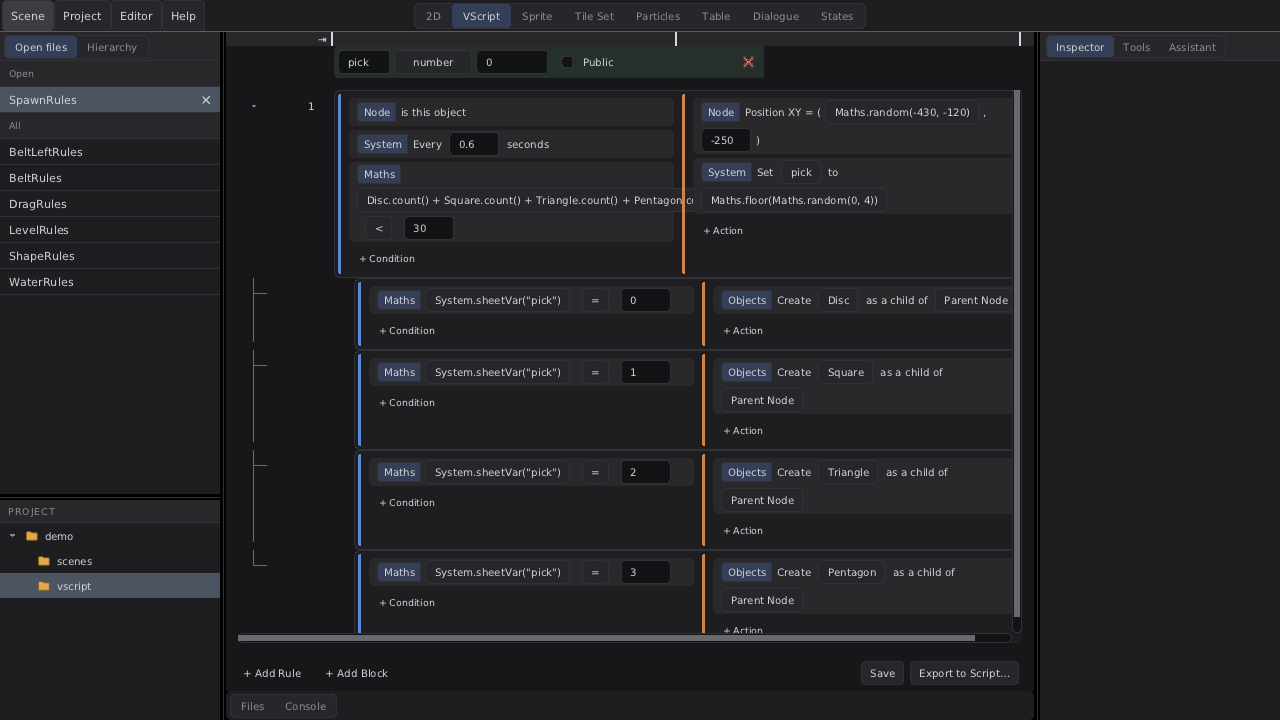The height and width of the screenshot is (720, 1280).
Task: Switch to the Dialogue tab
Action: tap(776, 16)
